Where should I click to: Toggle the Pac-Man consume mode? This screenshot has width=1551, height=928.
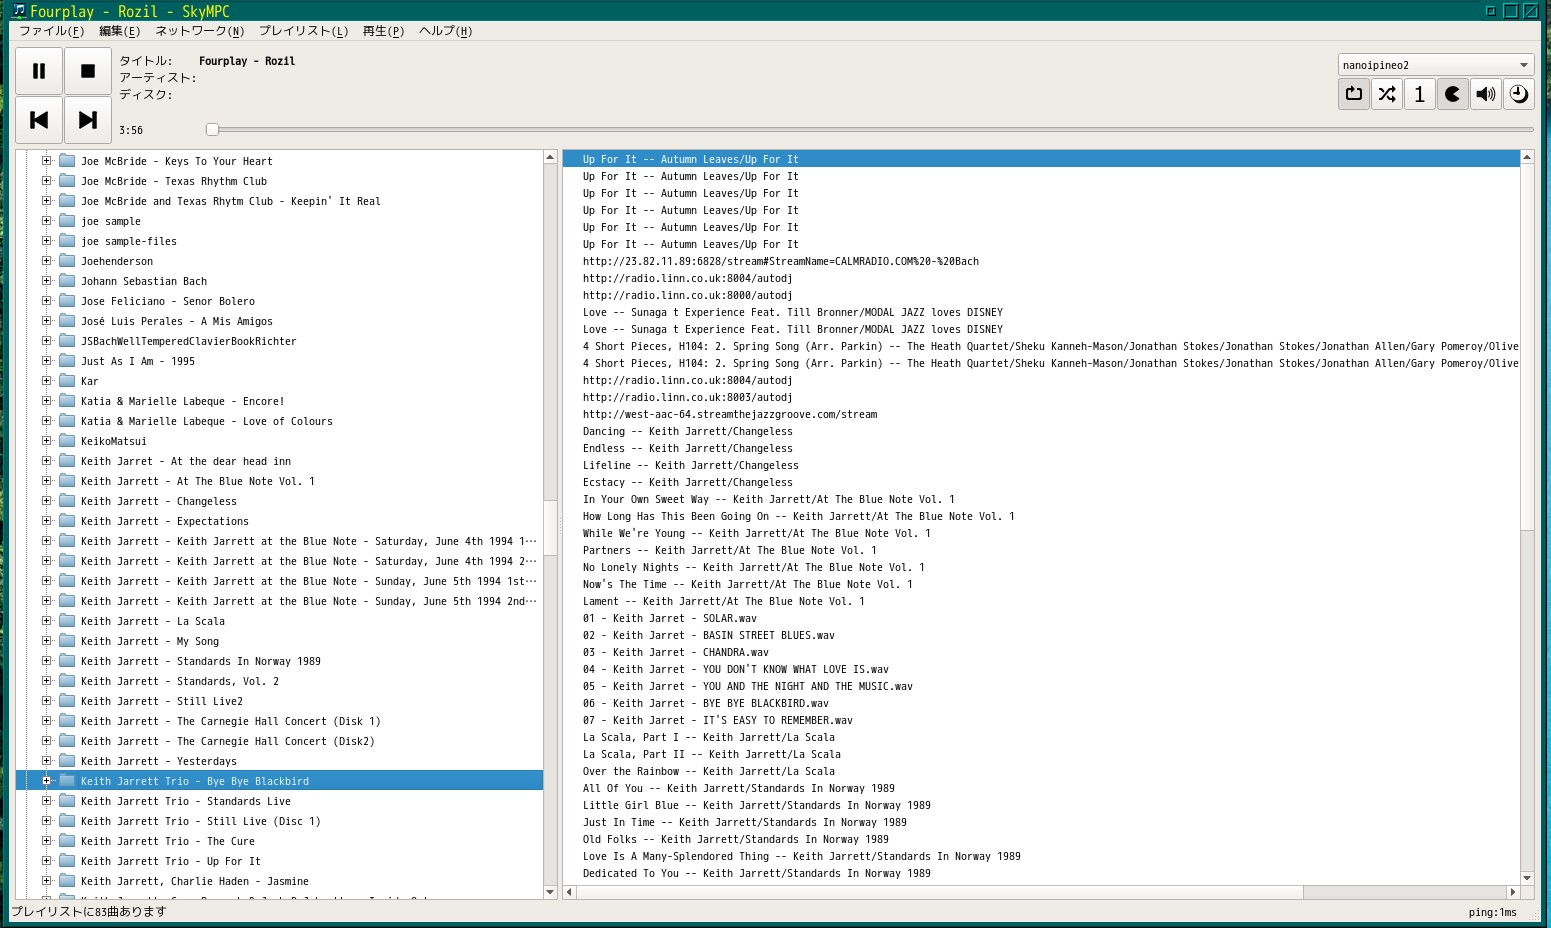[1453, 94]
